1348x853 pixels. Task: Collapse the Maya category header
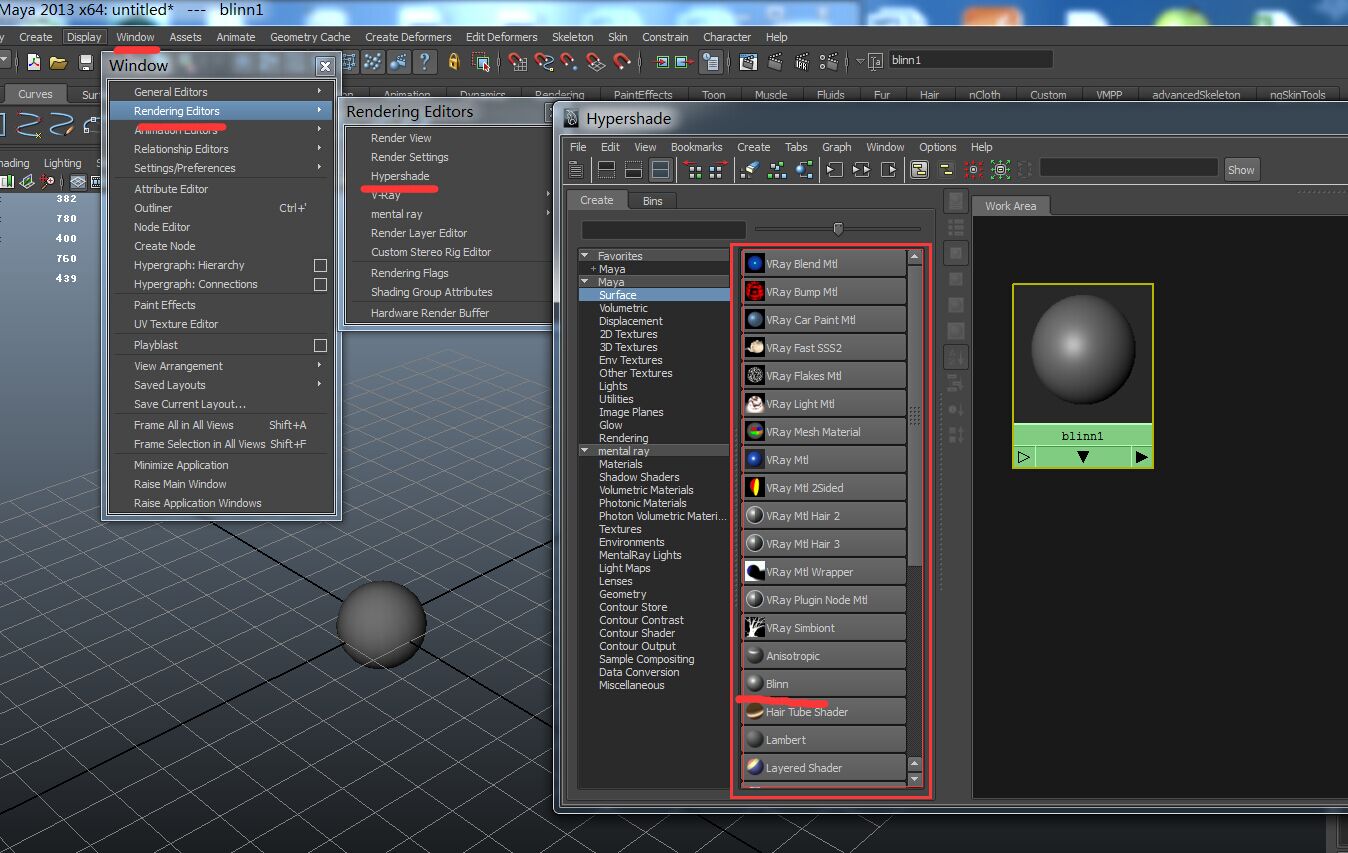click(584, 282)
